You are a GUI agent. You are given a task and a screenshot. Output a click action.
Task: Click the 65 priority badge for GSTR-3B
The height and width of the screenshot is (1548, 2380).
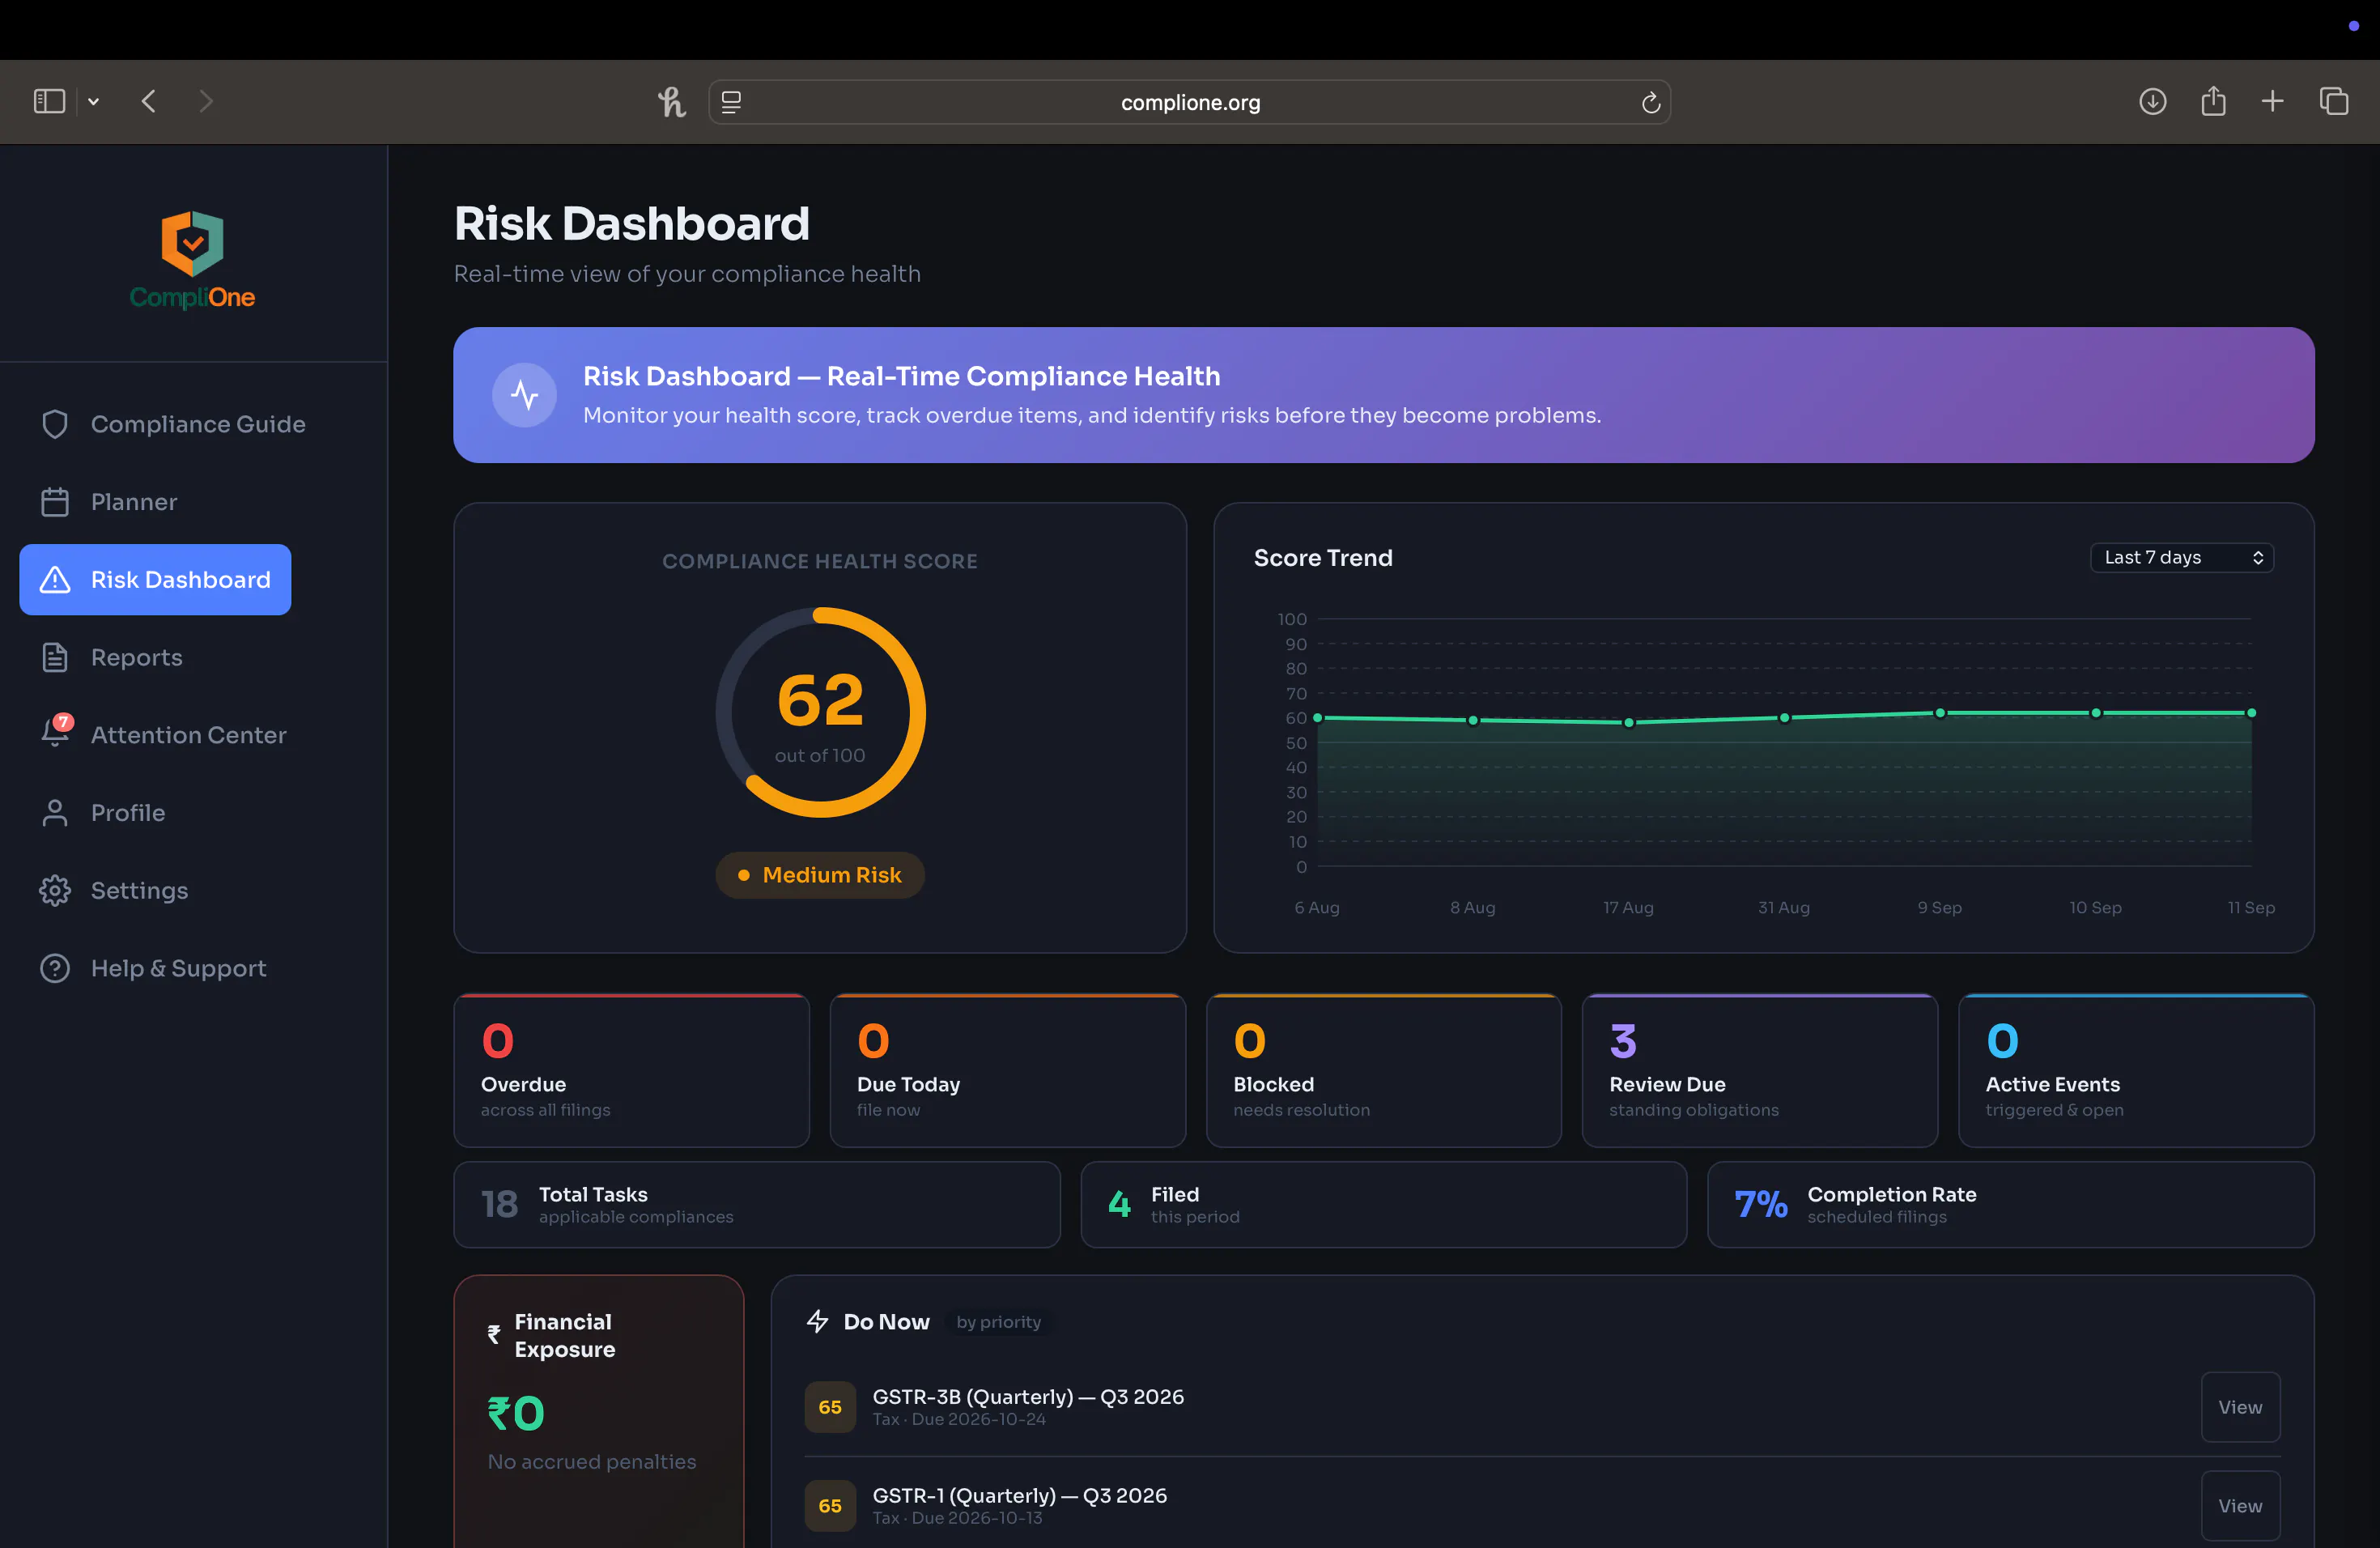click(830, 1407)
